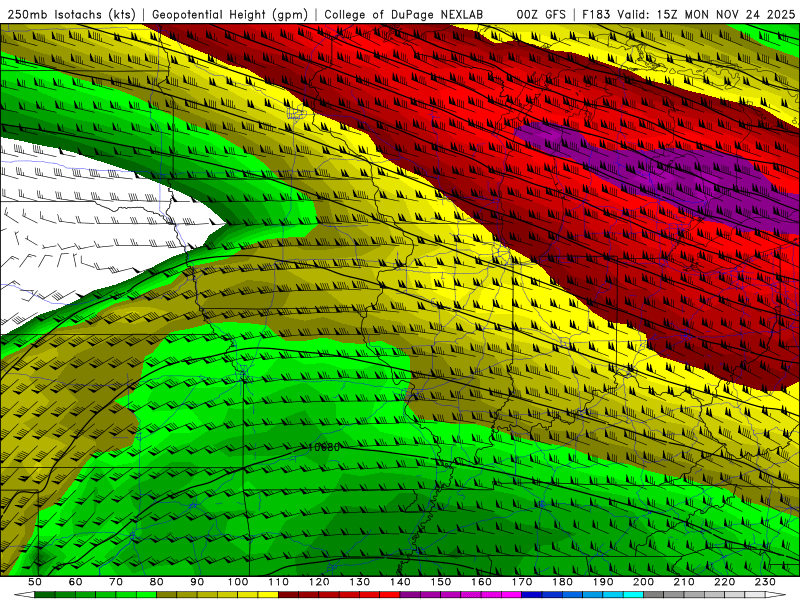Image resolution: width=800 pixels, height=600 pixels.
Task: Click the dark red swatch just right of 110
Action: click(289, 595)
